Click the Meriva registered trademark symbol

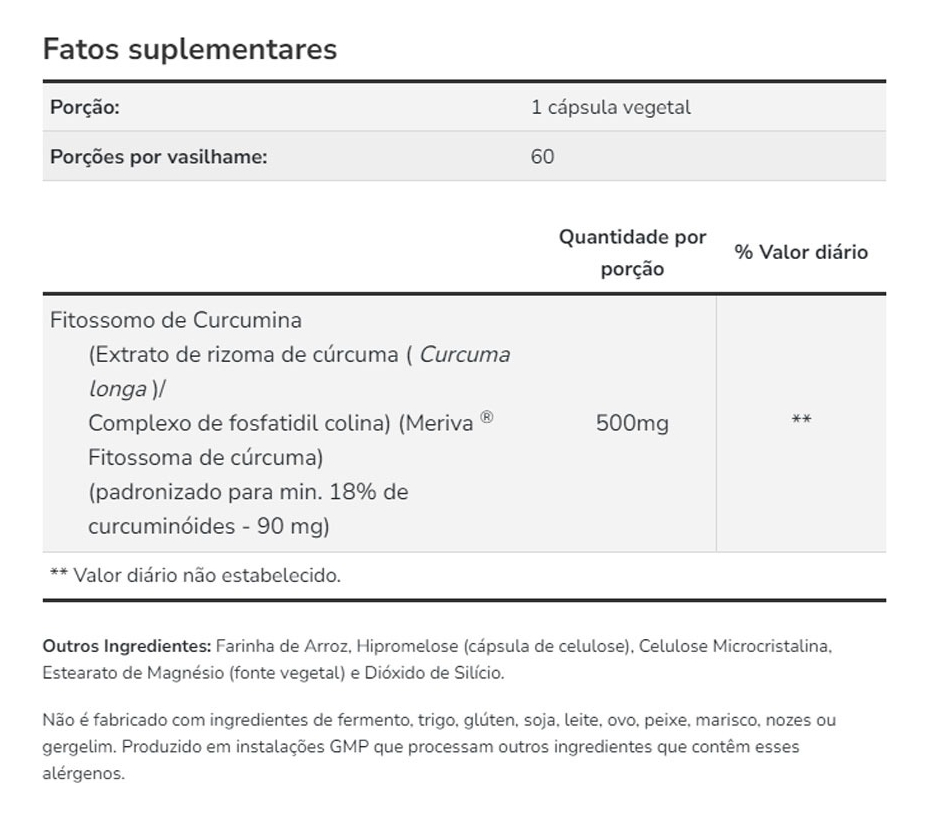(486, 418)
